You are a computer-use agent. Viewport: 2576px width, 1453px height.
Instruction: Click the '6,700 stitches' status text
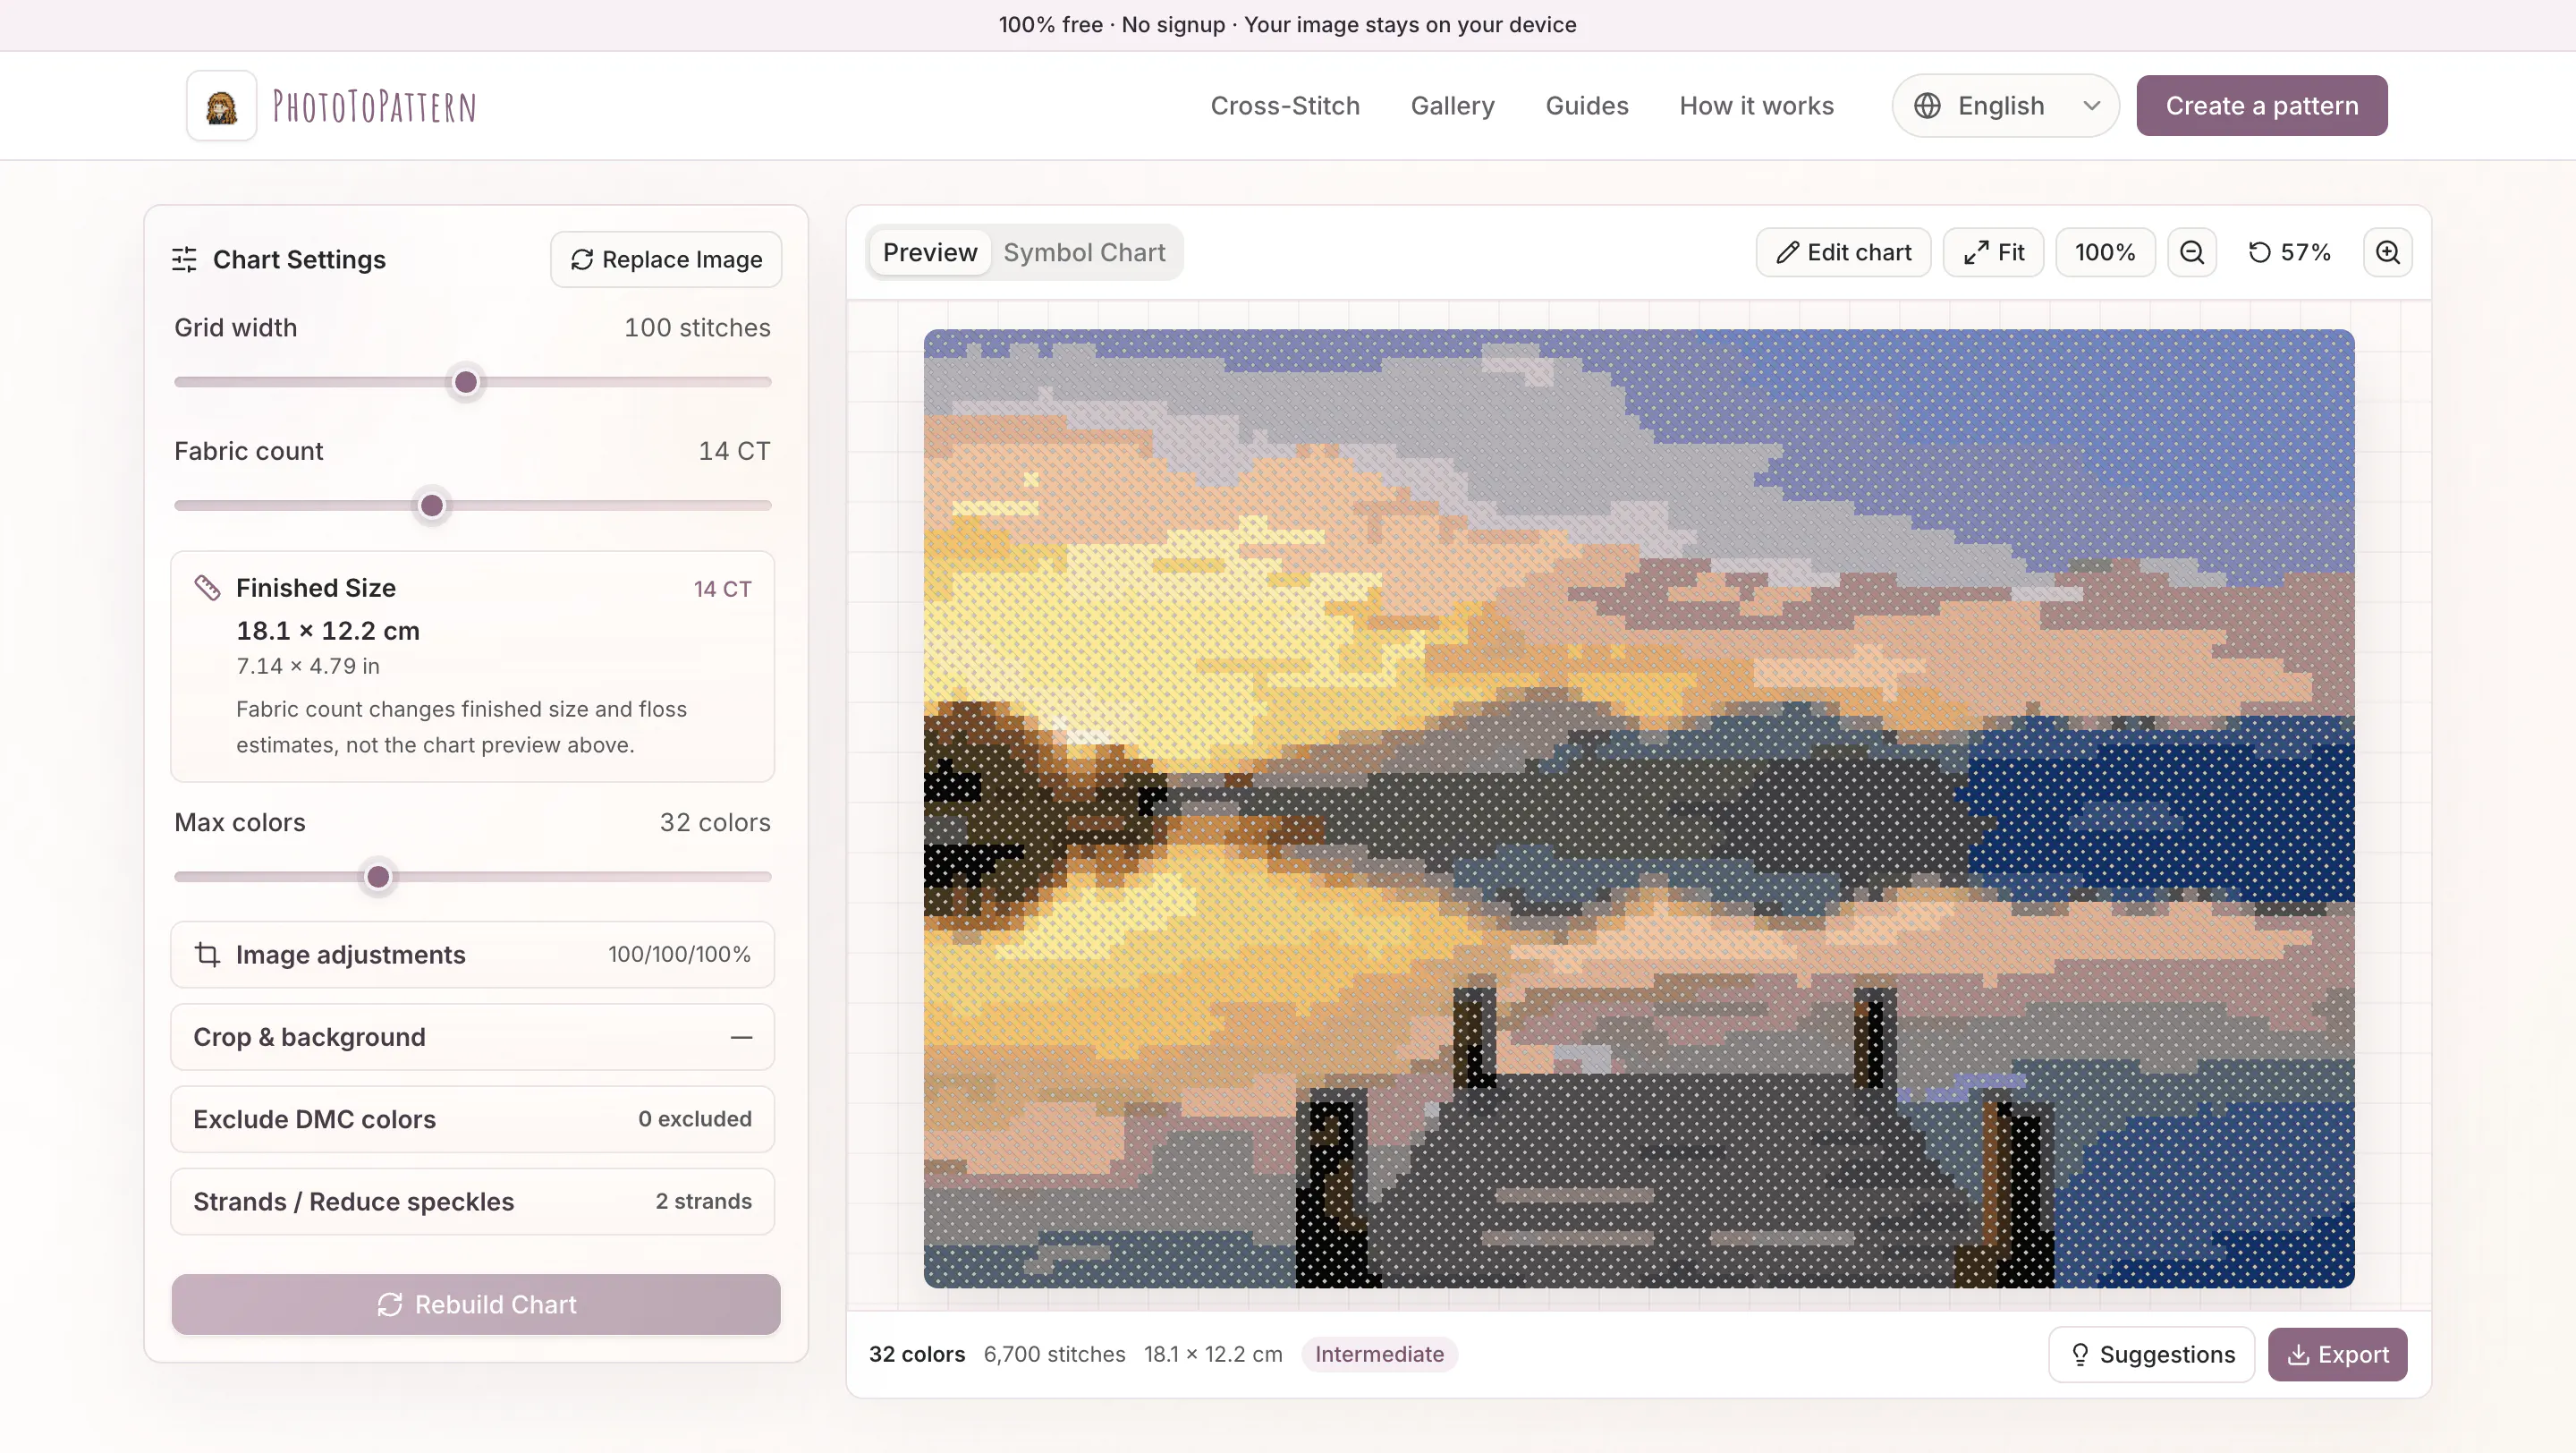[x=1055, y=1354]
